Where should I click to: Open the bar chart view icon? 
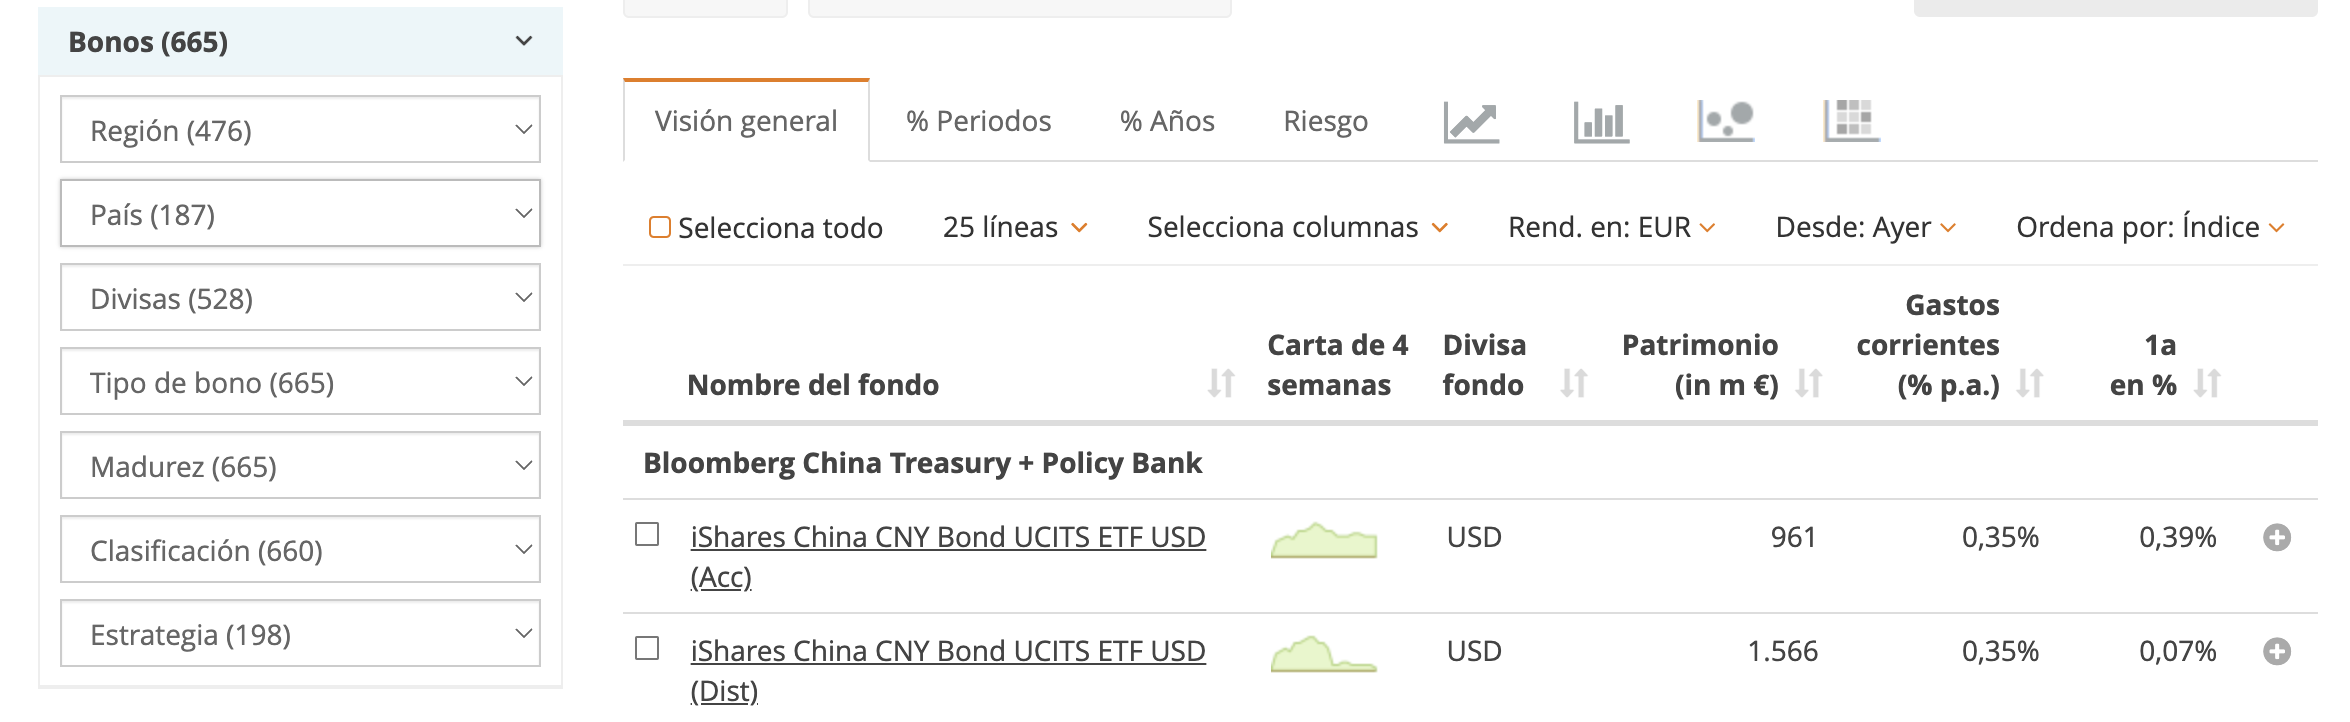(1600, 122)
